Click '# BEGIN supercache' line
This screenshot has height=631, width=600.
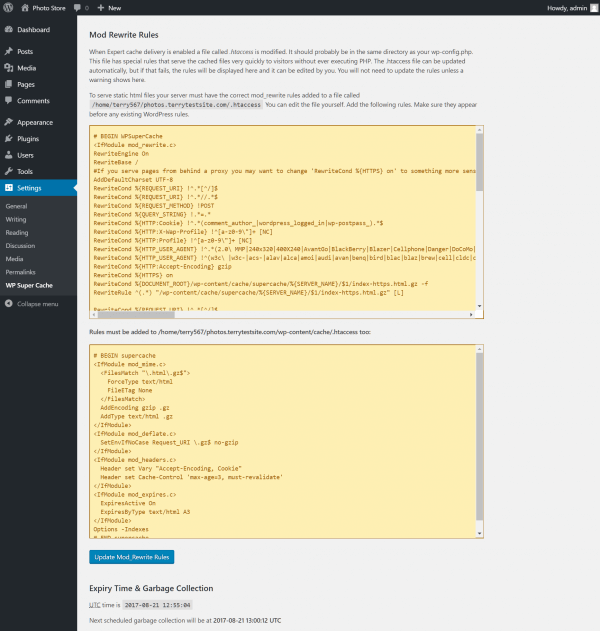point(124,355)
